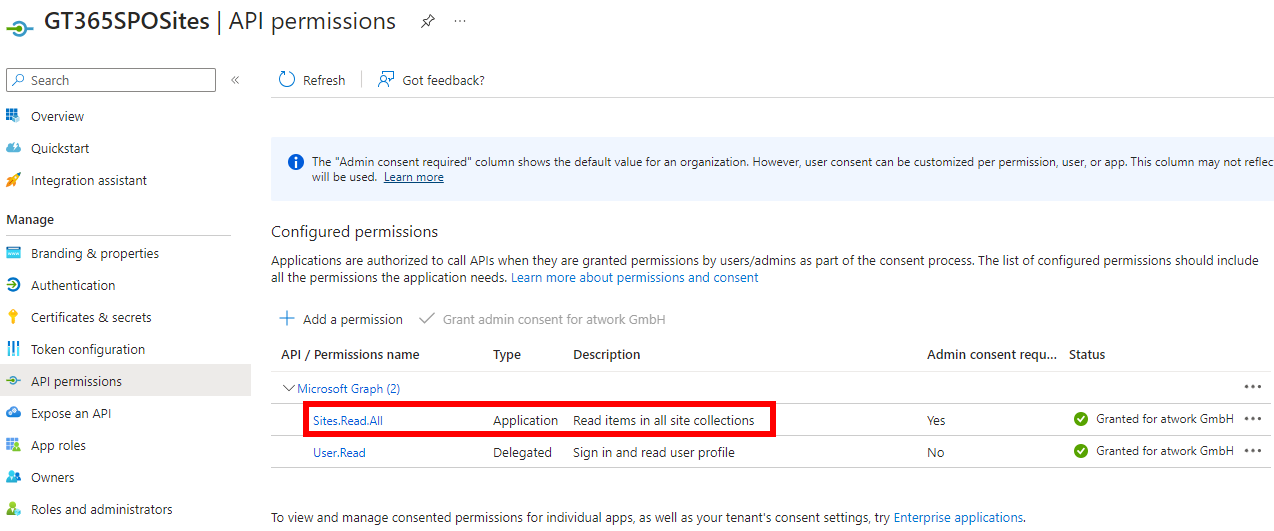Click the GT365SPOSites app logo icon
The image size is (1274, 531).
[20, 27]
